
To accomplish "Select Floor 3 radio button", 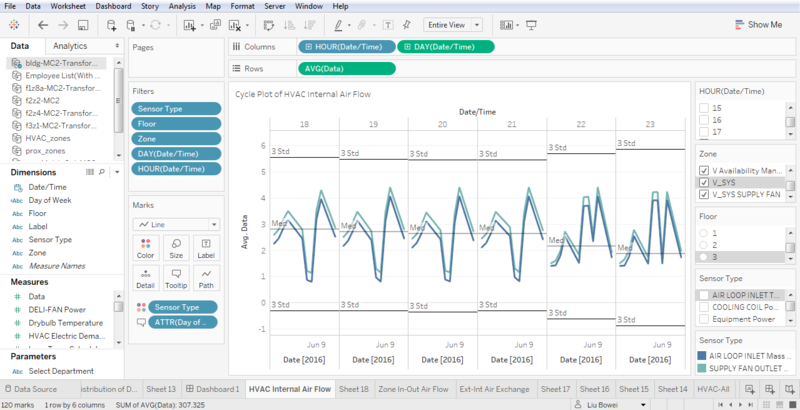I will coord(704,257).
